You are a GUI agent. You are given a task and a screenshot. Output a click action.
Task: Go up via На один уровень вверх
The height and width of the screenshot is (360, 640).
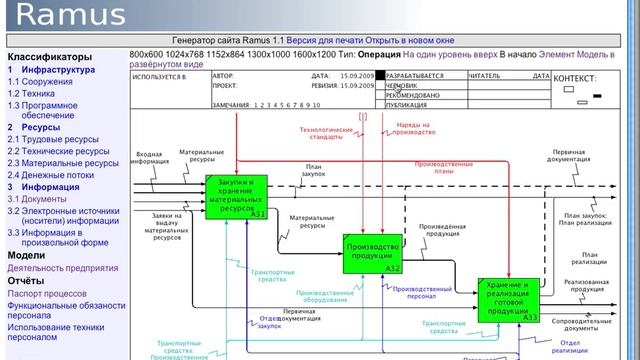click(x=450, y=54)
